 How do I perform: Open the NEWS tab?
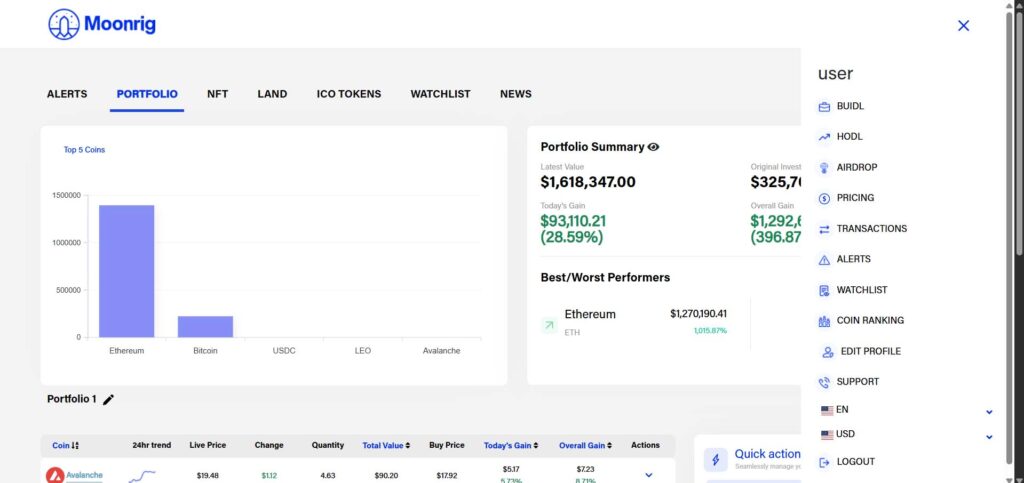point(516,94)
